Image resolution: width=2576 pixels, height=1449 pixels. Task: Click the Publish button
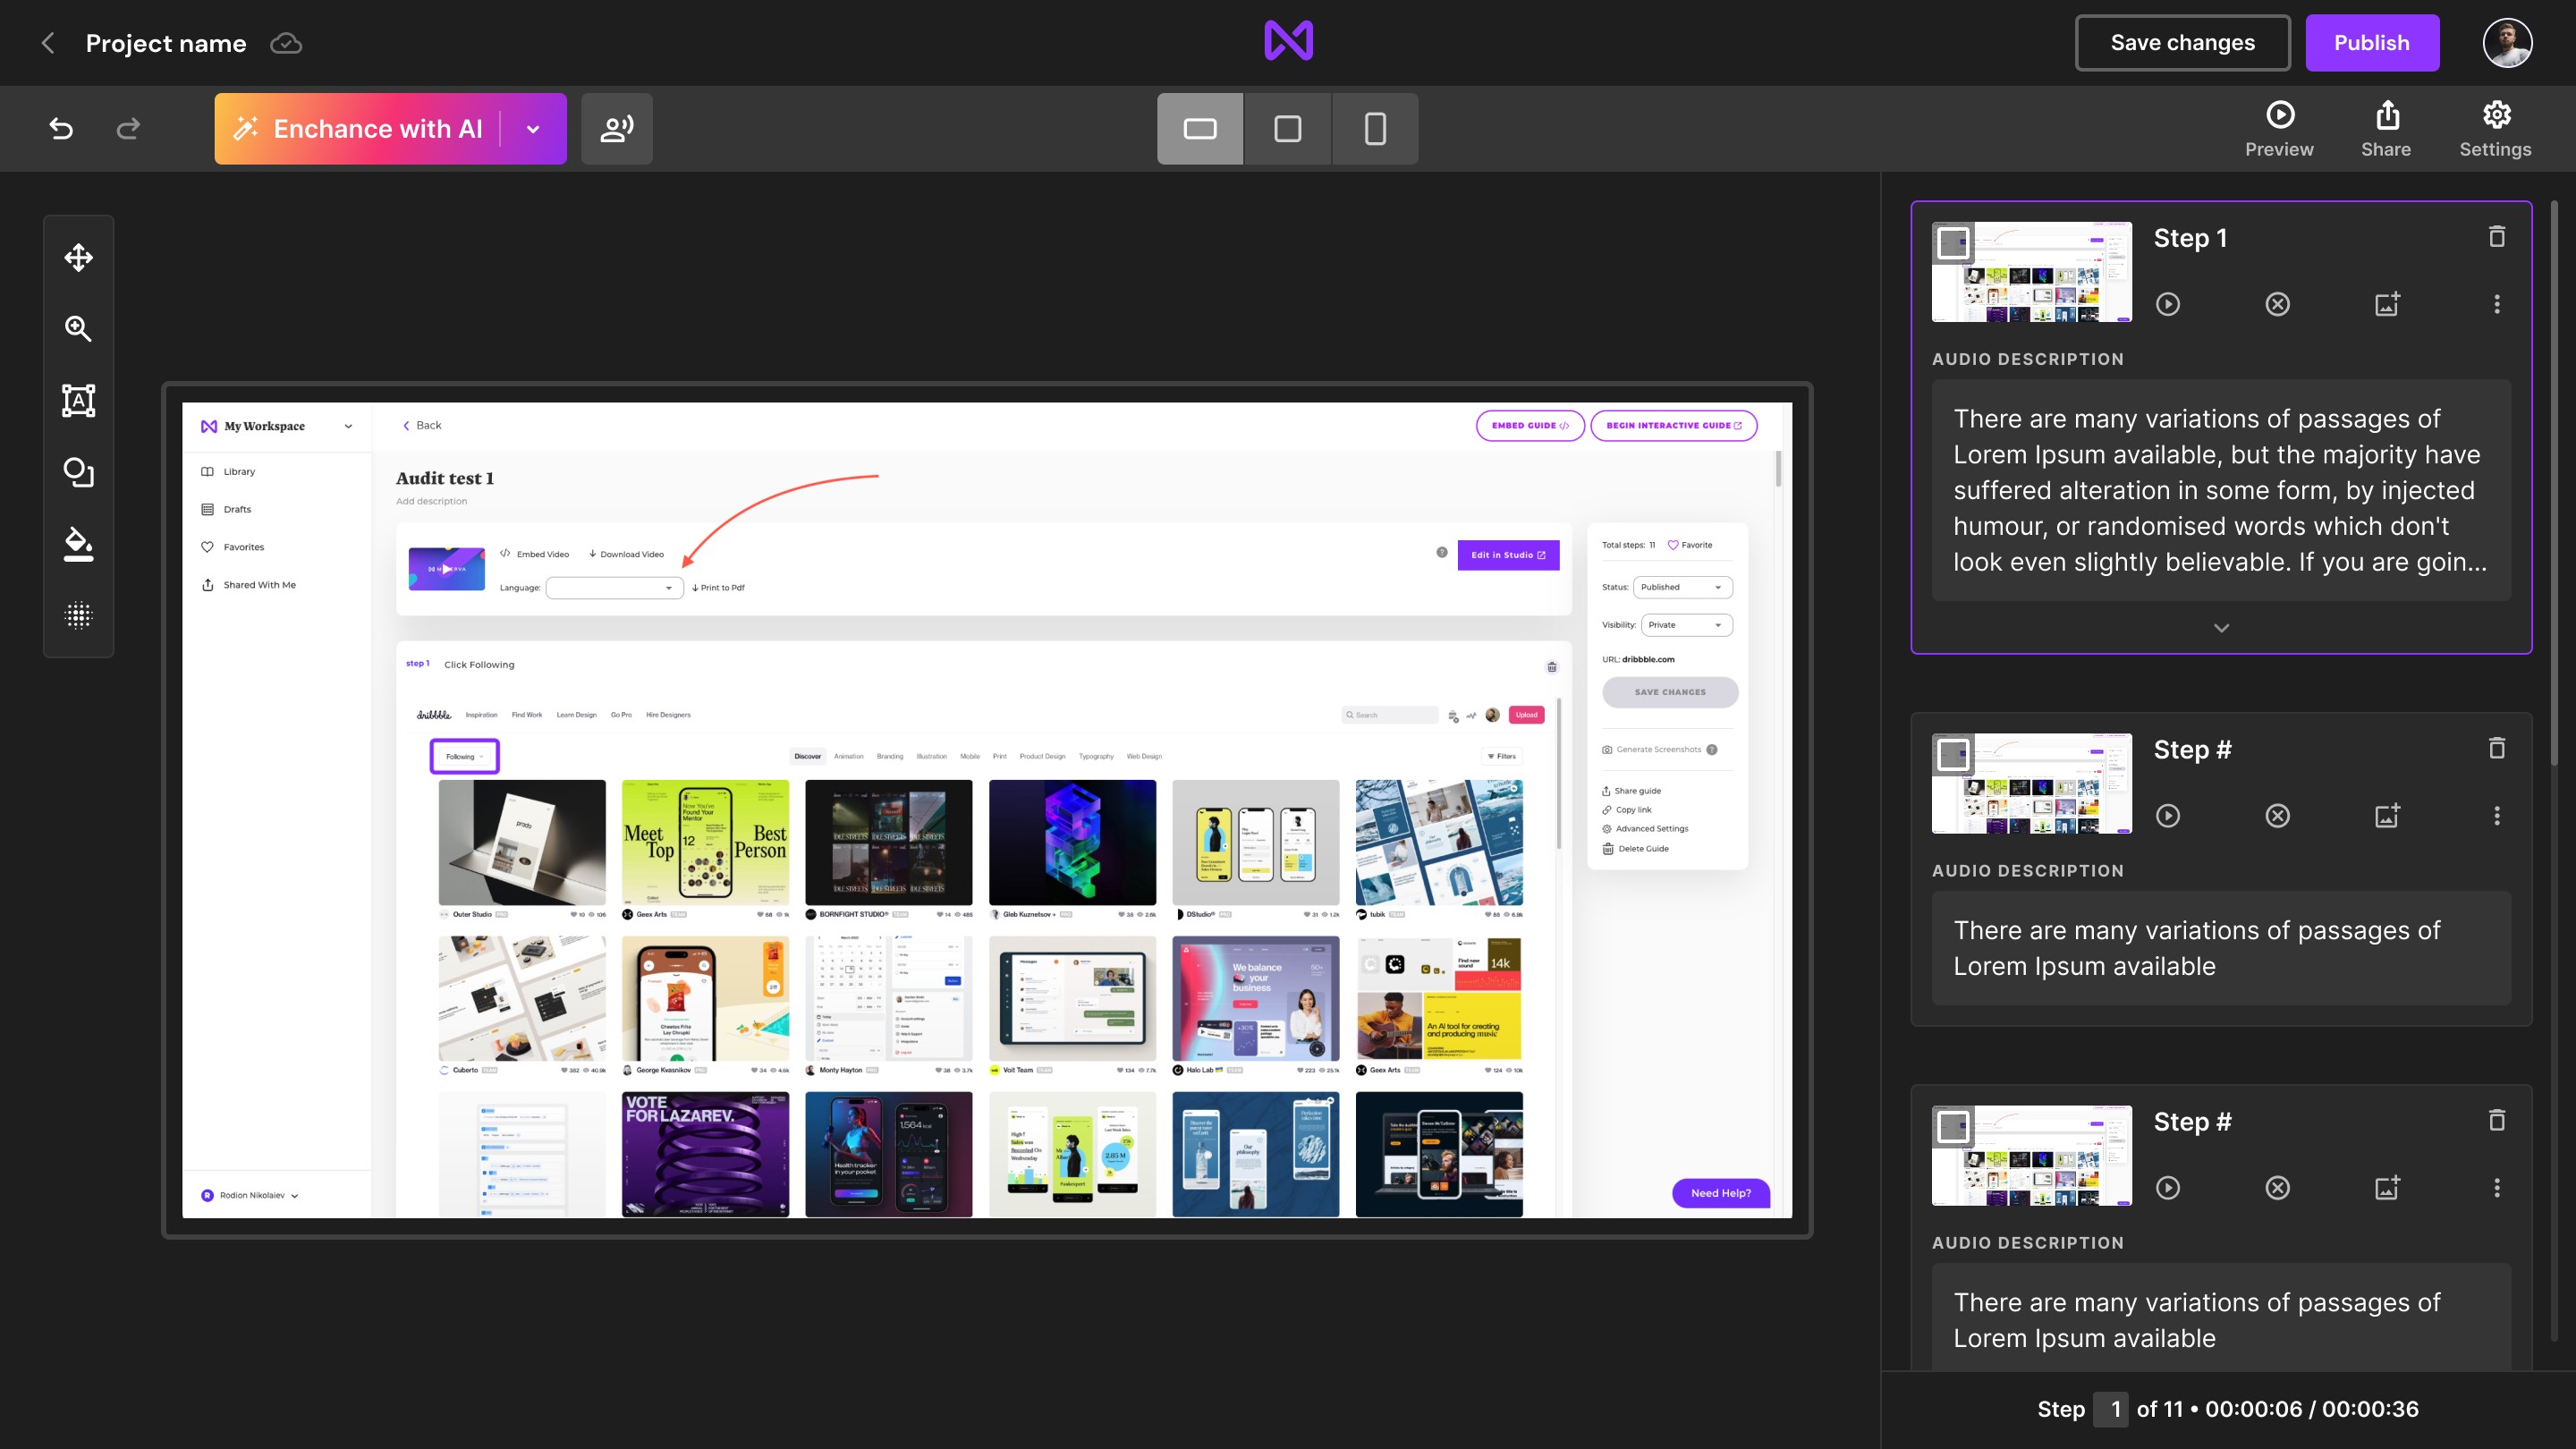click(x=2371, y=43)
